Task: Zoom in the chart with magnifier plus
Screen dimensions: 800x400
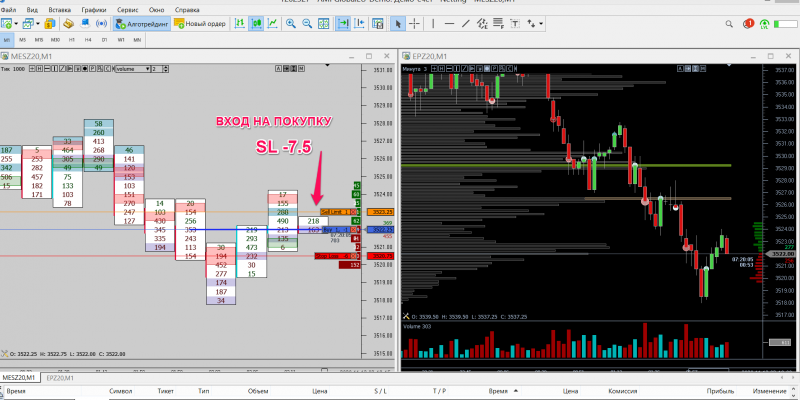Action: click(290, 23)
